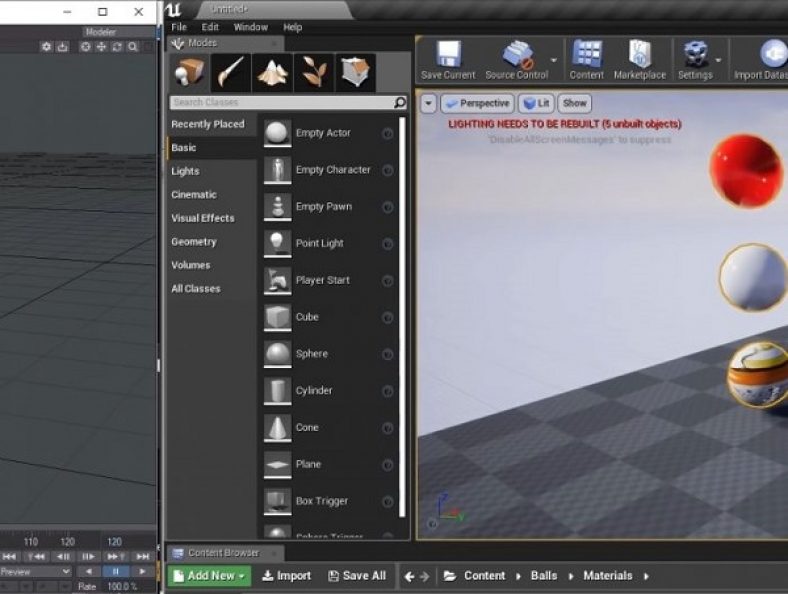This screenshot has width=788, height=594.
Task: Open the Marketplace toolbar icon
Action: coord(639,59)
